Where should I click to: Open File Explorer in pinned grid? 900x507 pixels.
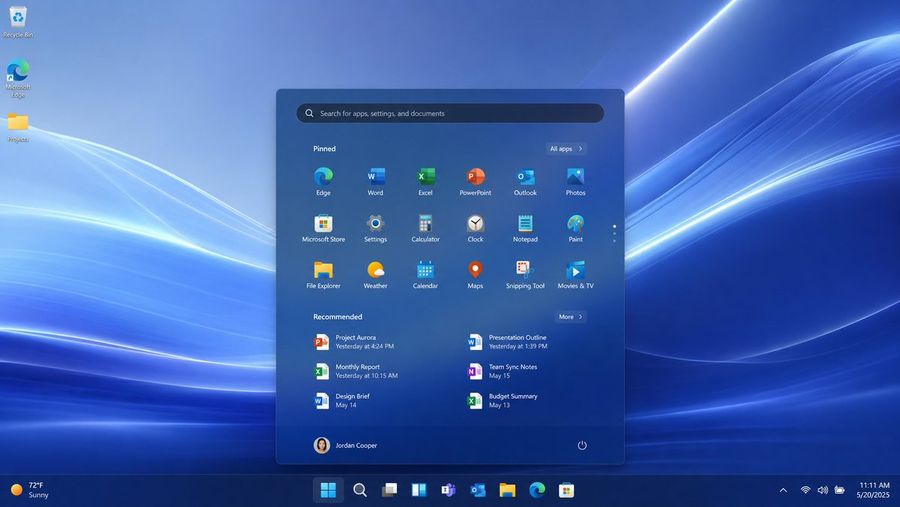tap(323, 274)
